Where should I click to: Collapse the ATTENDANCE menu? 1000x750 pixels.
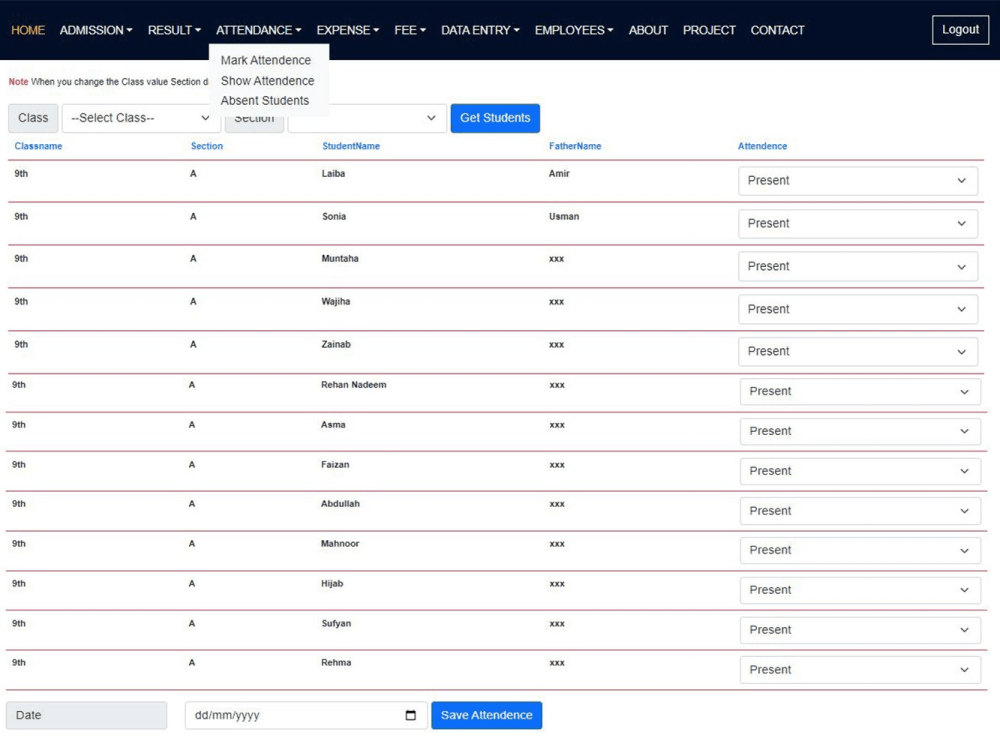pyautogui.click(x=258, y=30)
